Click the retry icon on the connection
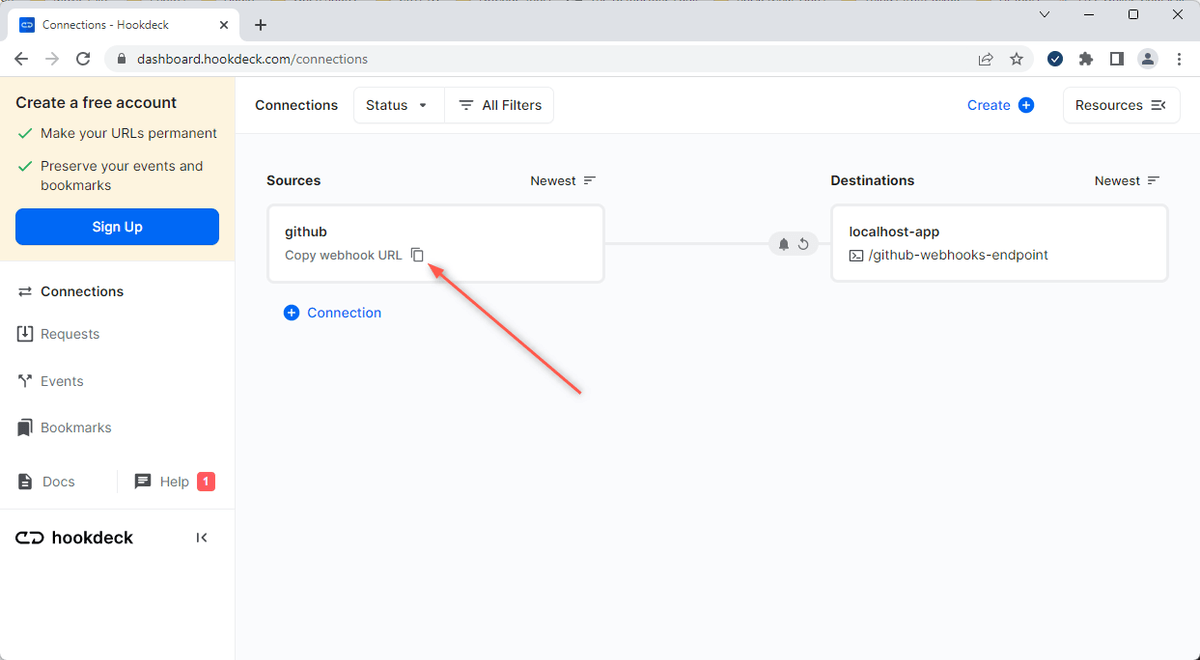Screen dimensions: 1200x660 803,243
